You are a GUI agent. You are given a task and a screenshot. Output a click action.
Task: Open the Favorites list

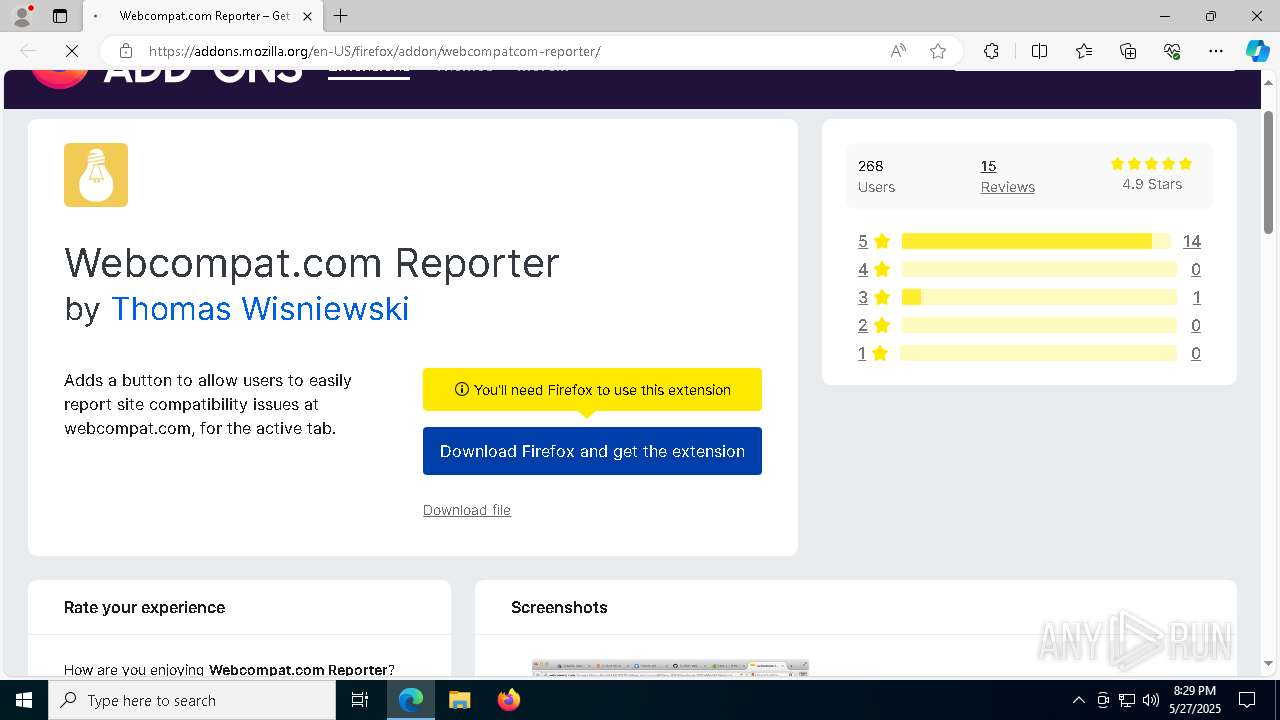tap(1084, 51)
